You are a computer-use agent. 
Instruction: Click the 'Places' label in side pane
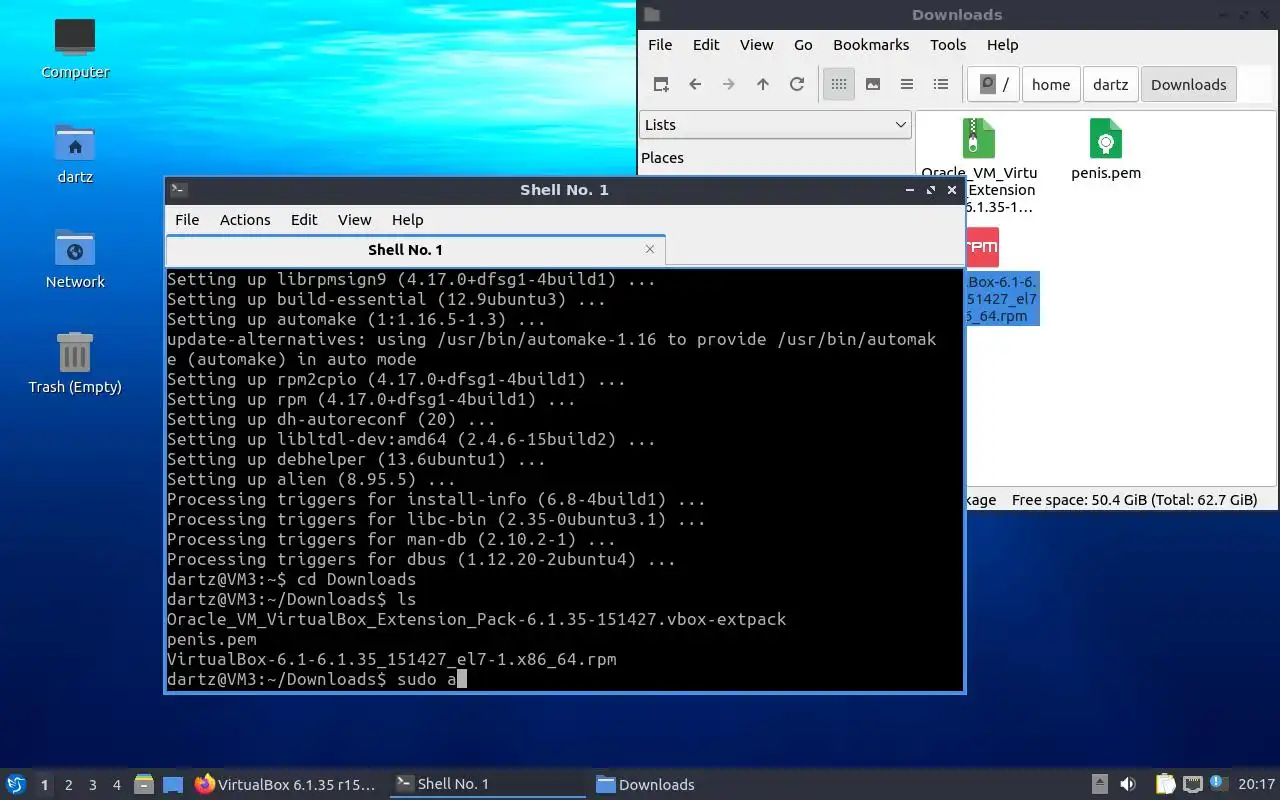(x=662, y=158)
